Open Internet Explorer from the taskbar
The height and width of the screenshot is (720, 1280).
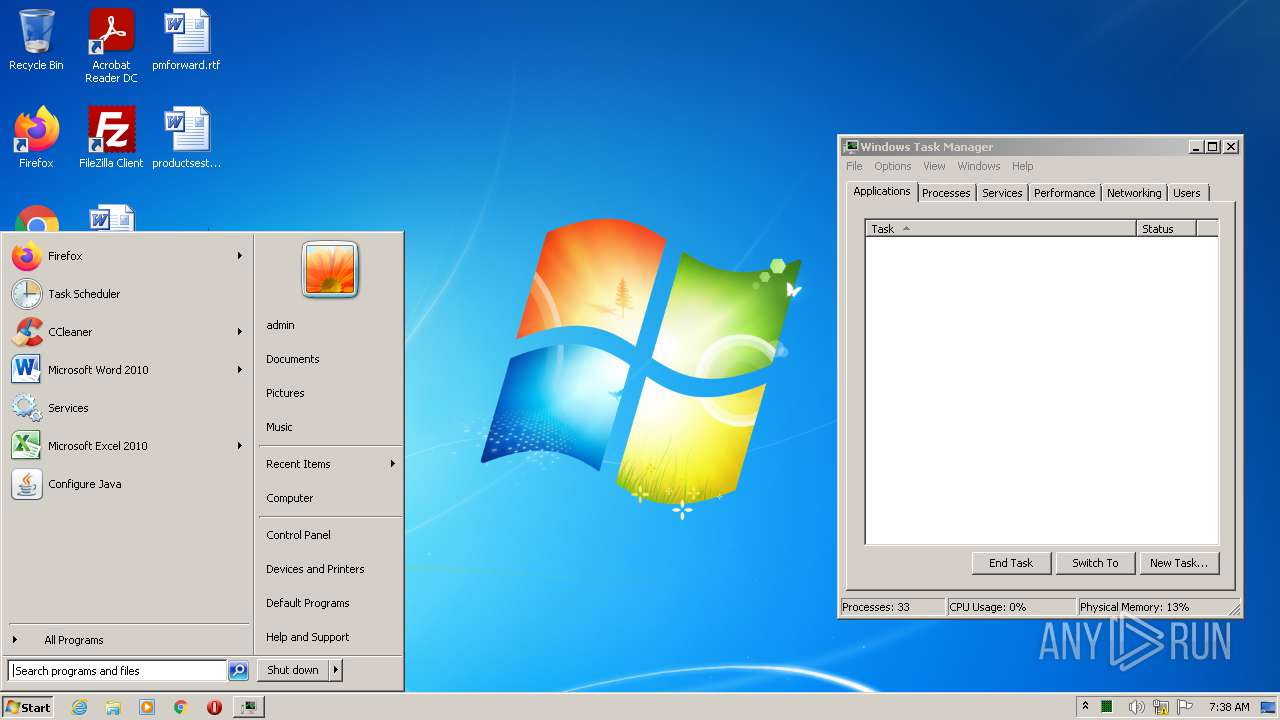[x=80, y=707]
